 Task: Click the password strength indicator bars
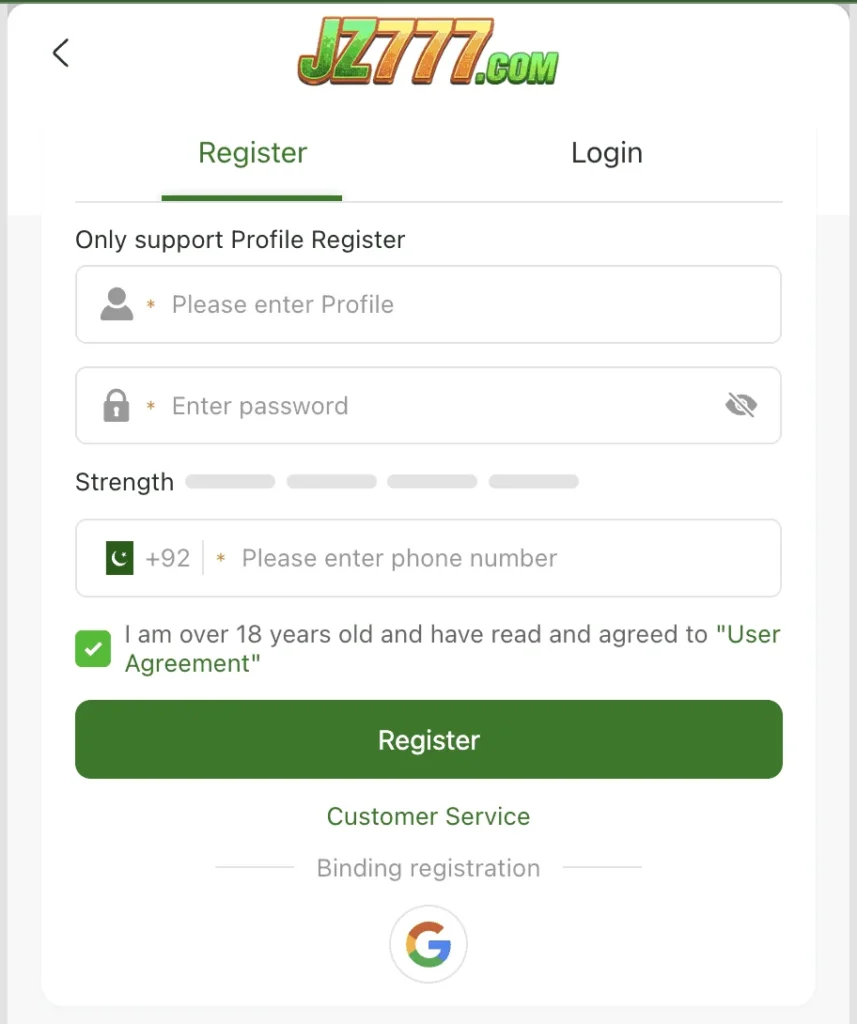tap(381, 482)
